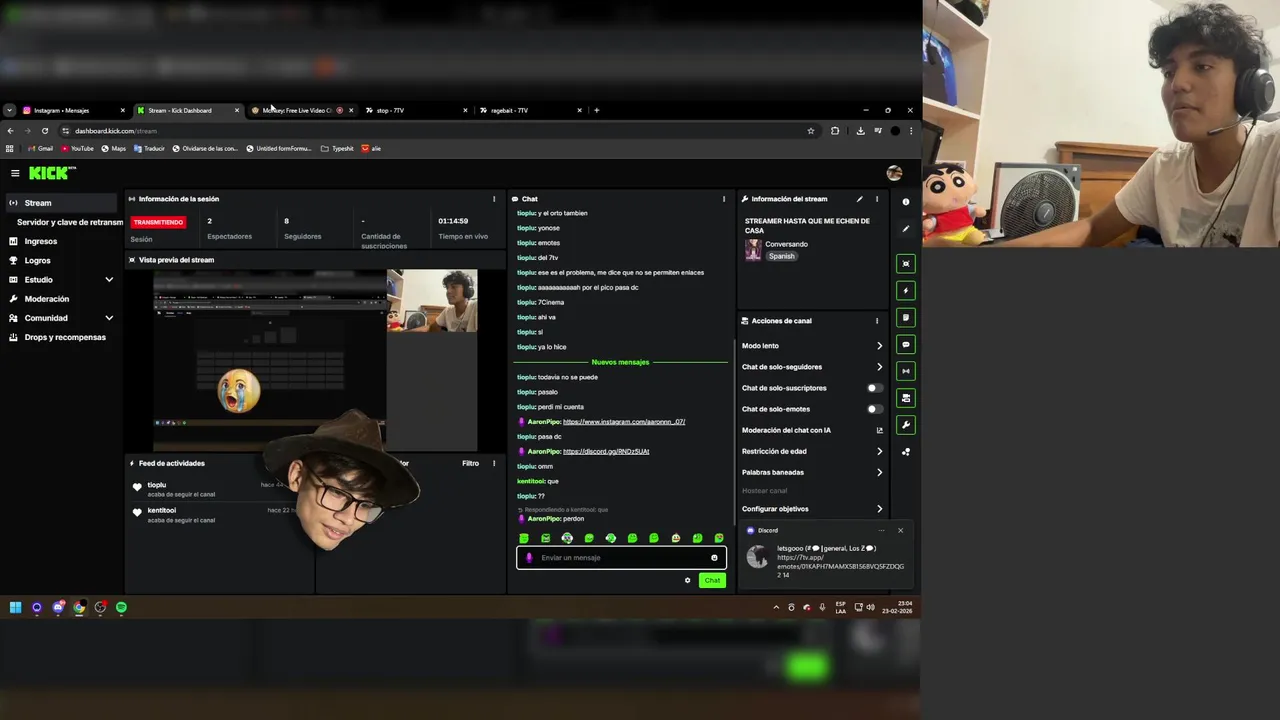Image resolution: width=1280 pixels, height=720 pixels.
Task: Click the layout dots icon in rail
Action: click(906, 452)
